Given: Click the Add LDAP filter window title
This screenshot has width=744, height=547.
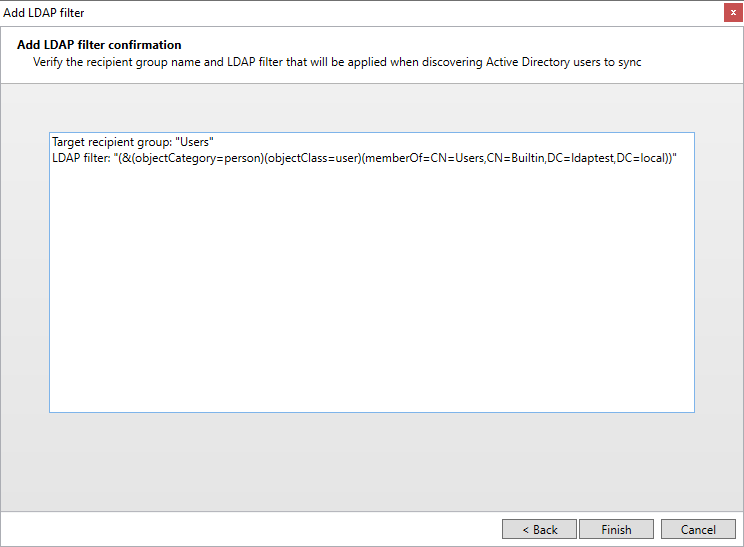Looking at the screenshot, I should point(44,13).
